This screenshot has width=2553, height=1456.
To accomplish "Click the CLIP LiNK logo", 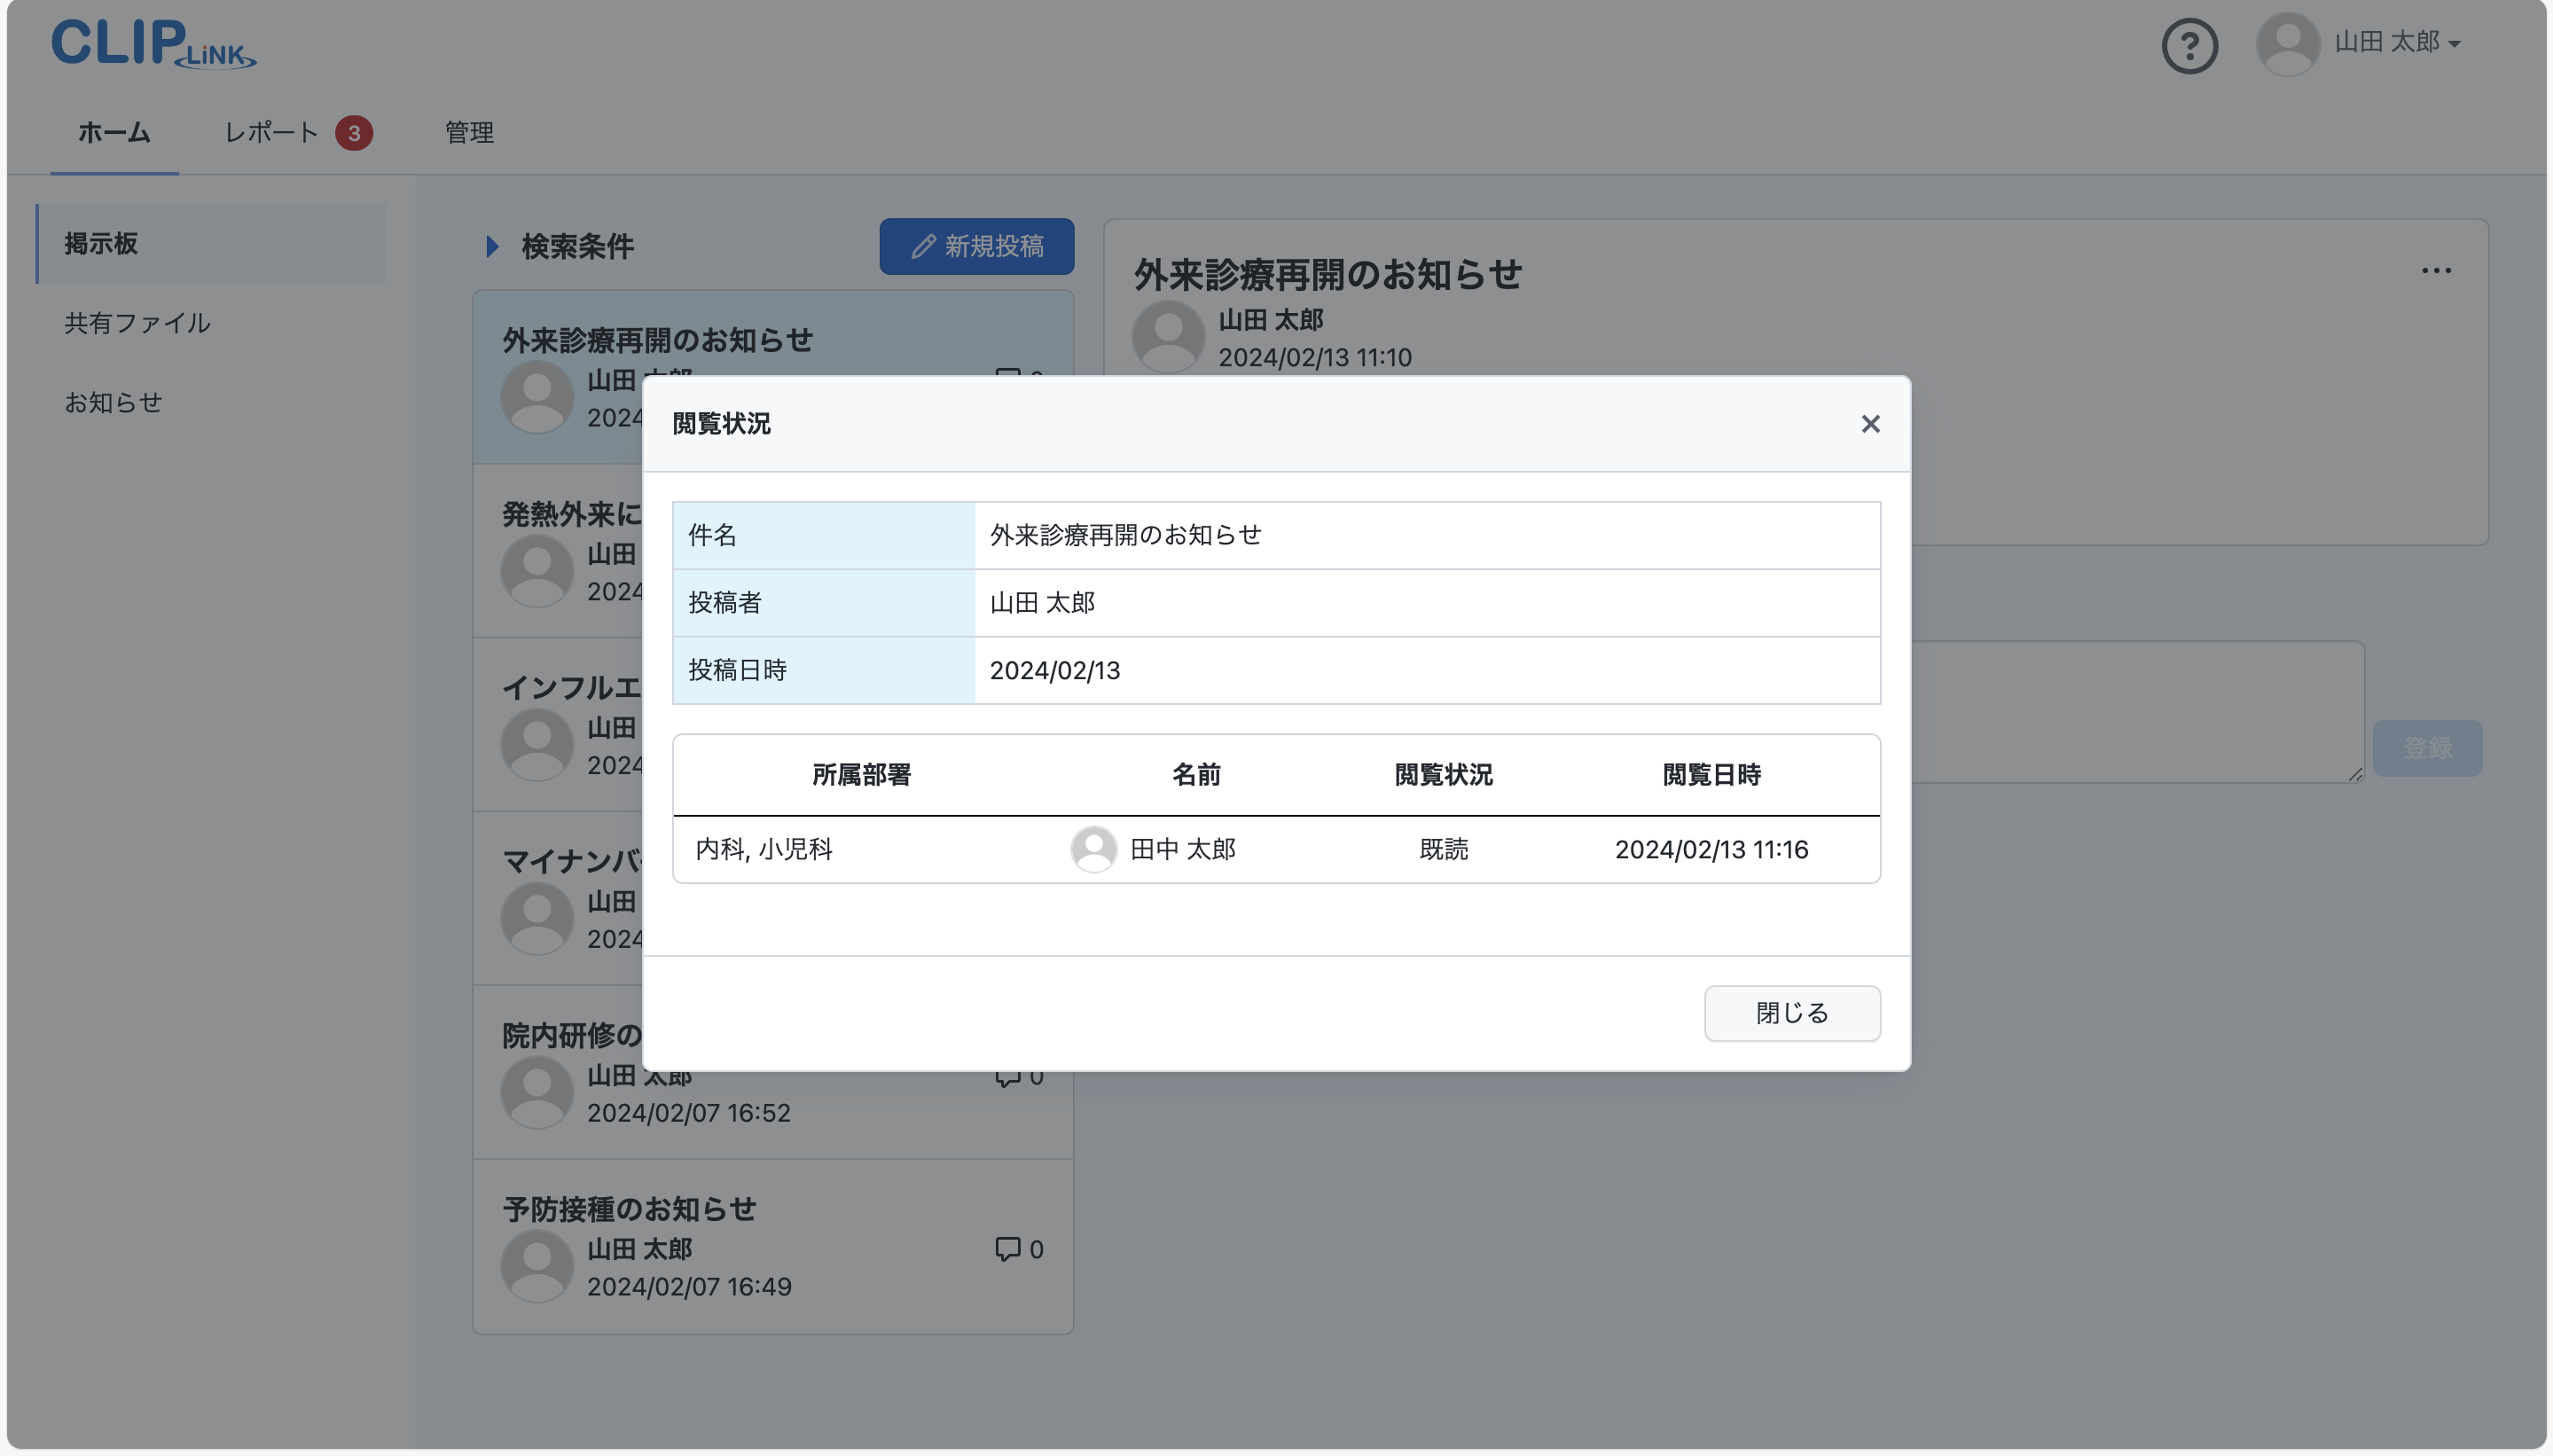I will [153, 44].
